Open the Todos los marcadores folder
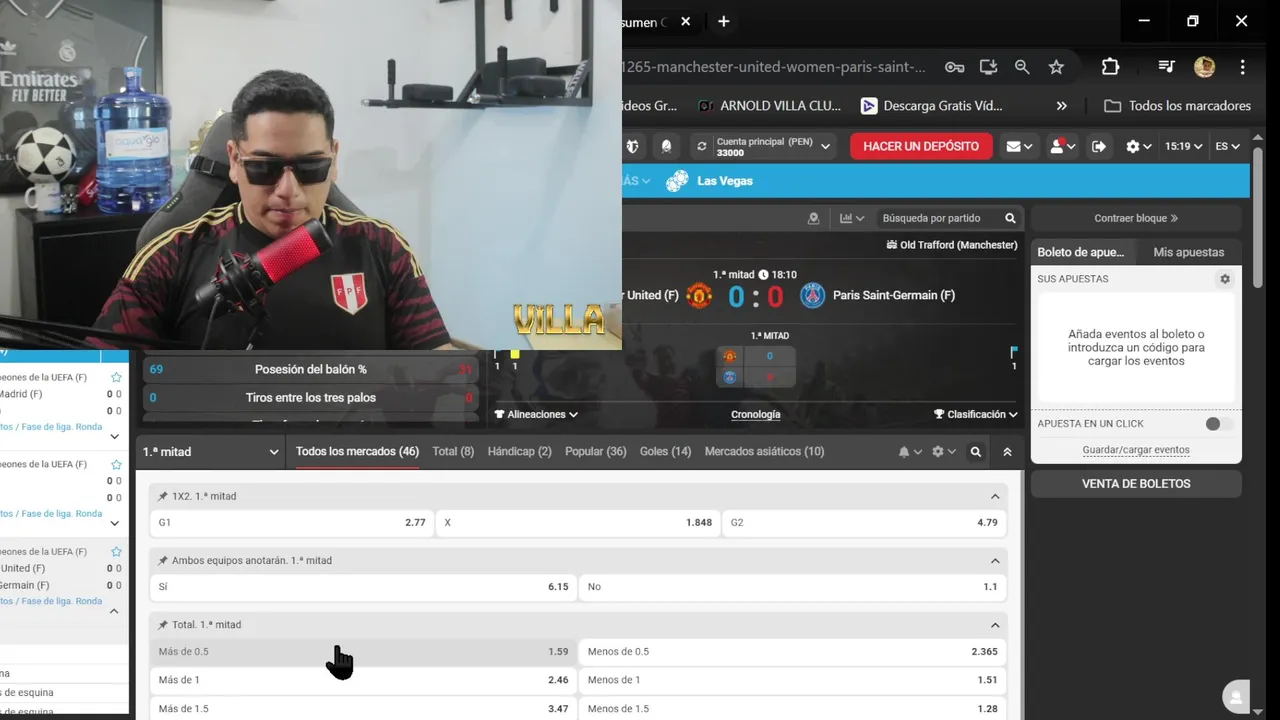 (1178, 106)
